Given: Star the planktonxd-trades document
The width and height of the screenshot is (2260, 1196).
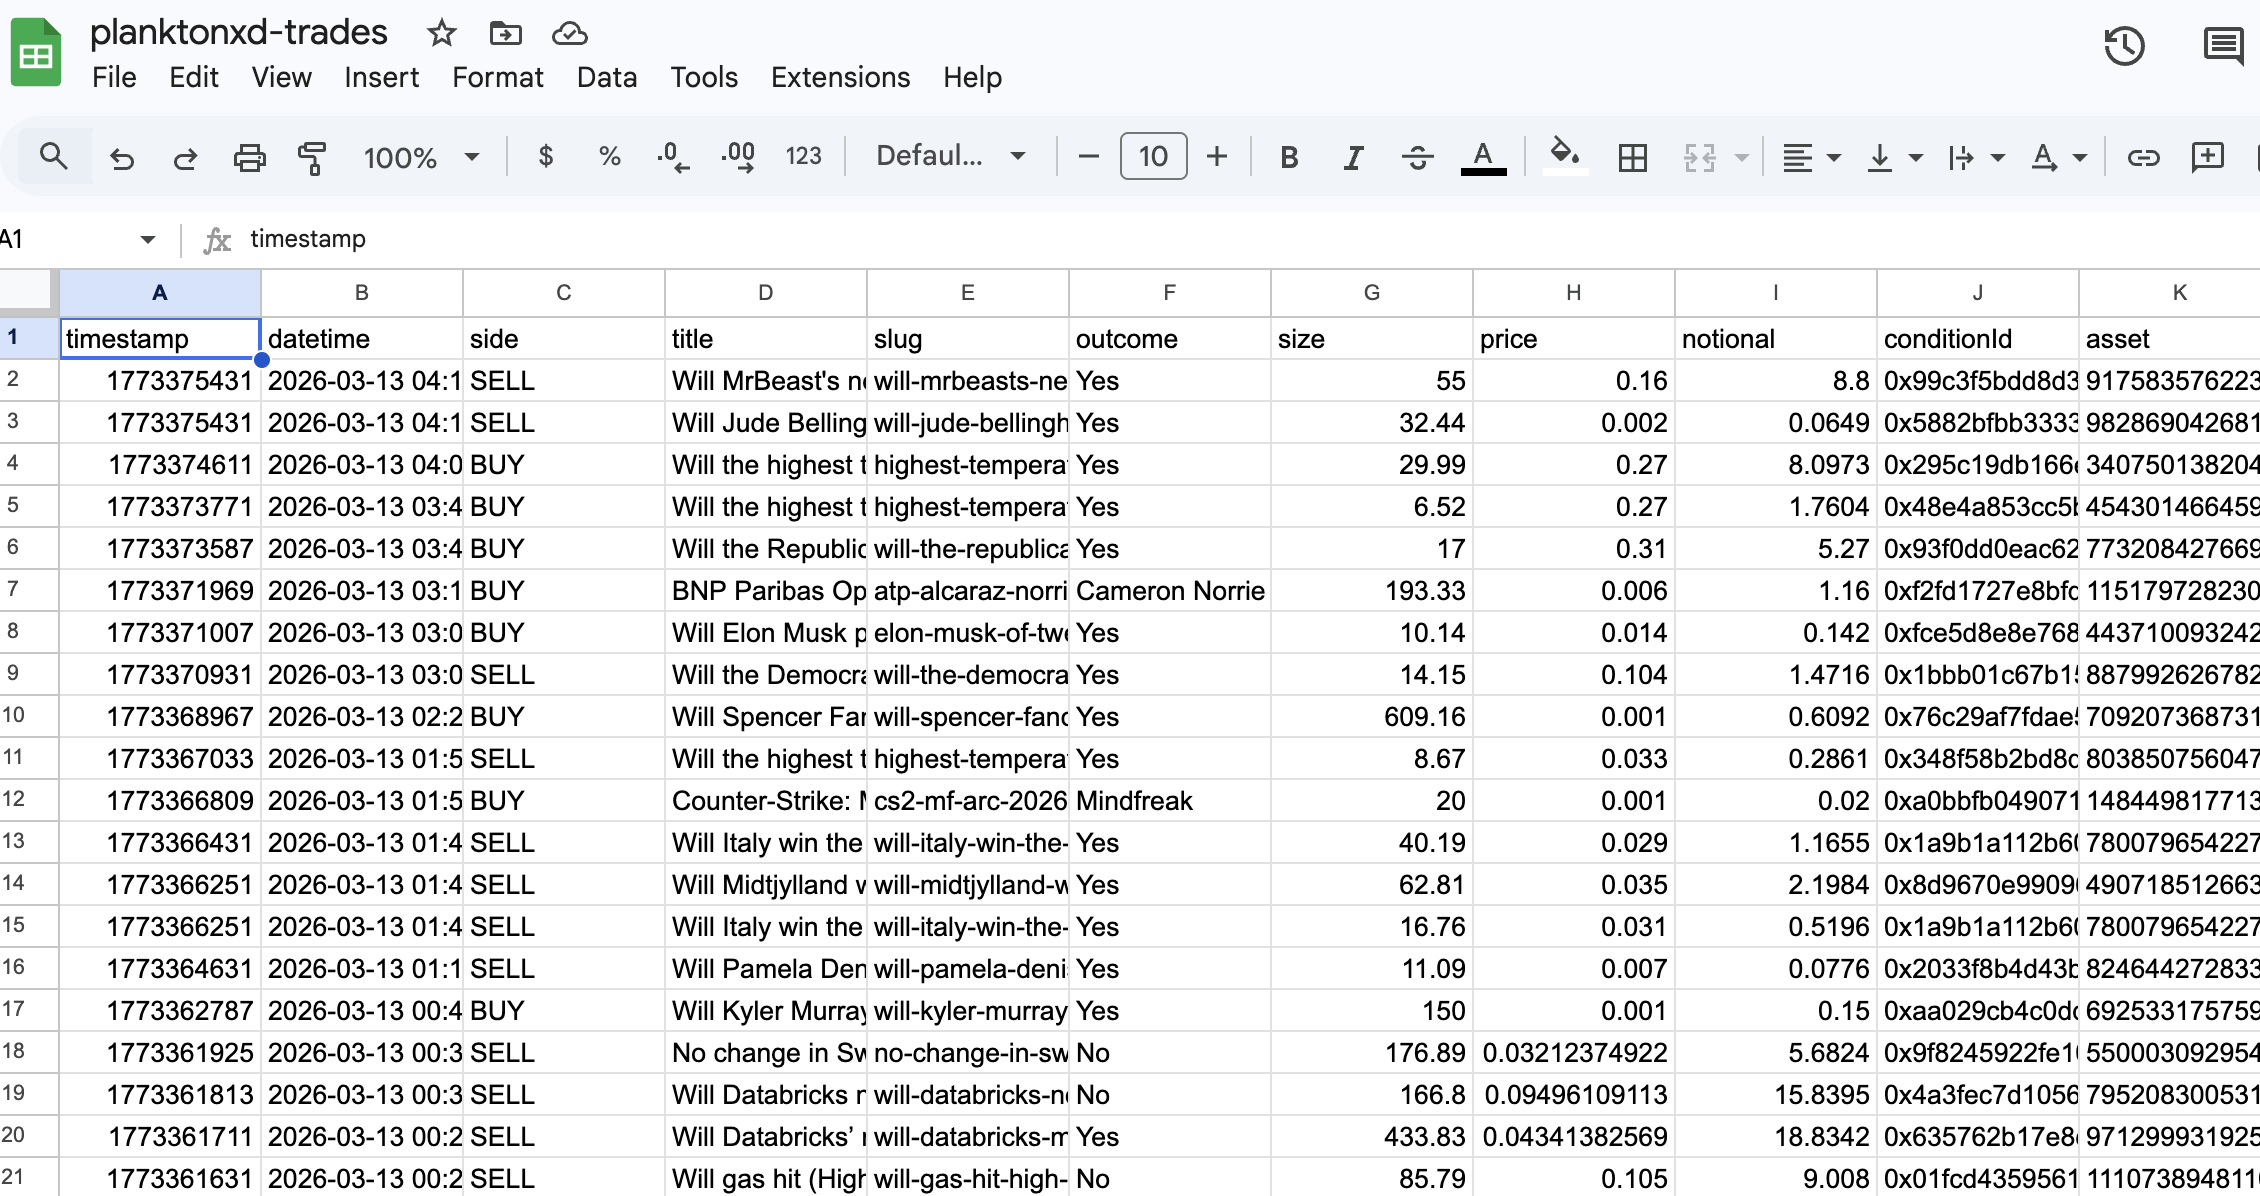Looking at the screenshot, I should 441,33.
